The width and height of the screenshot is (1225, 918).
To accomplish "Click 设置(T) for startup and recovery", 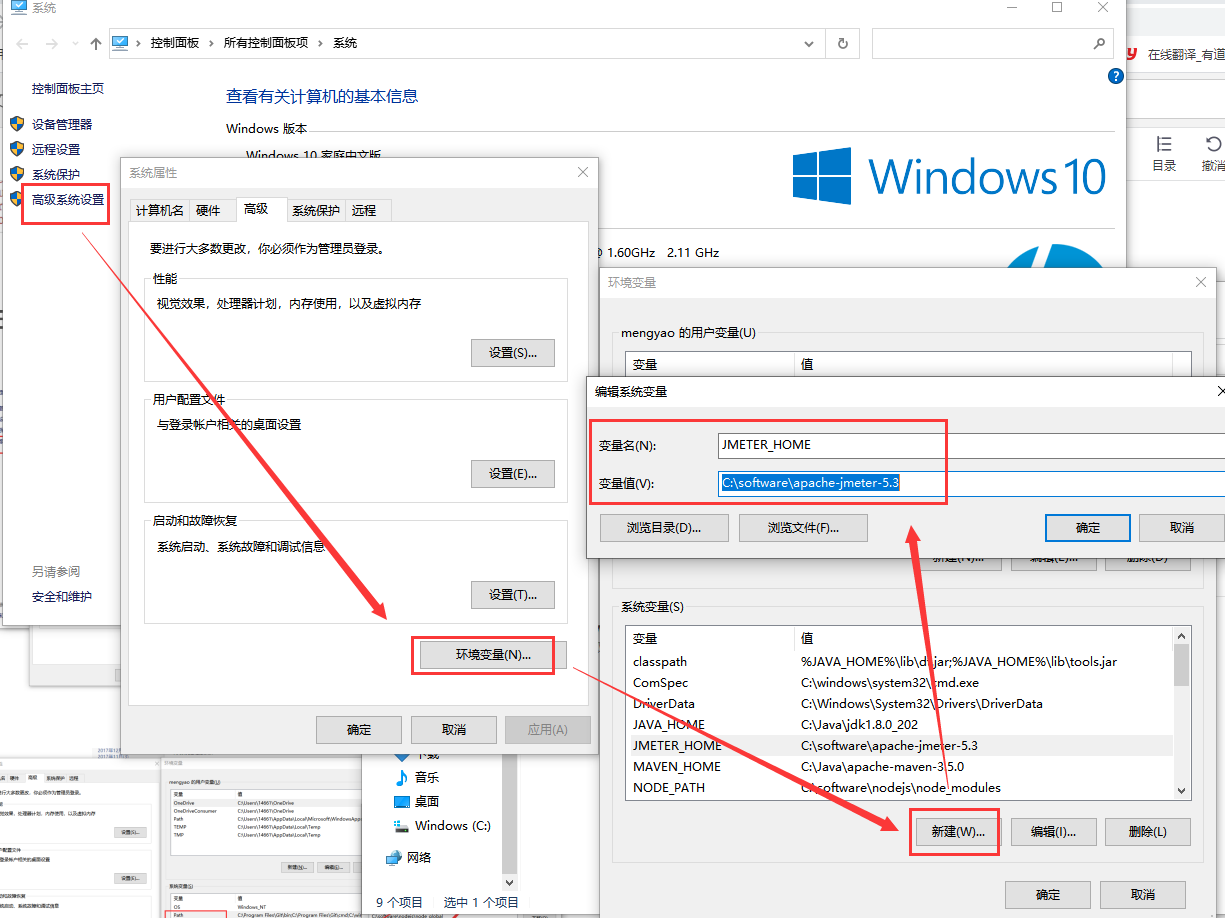I will pos(513,595).
